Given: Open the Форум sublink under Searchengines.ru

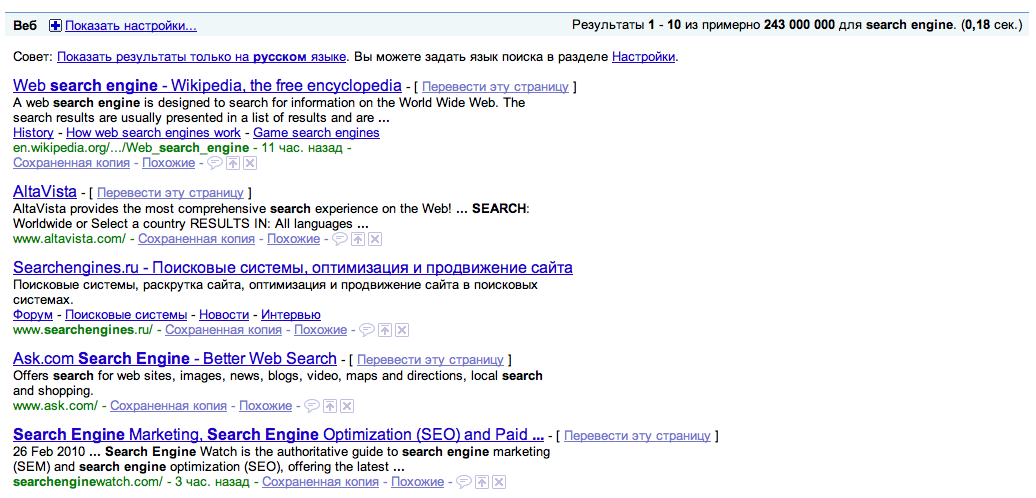Looking at the screenshot, I should [33, 315].
